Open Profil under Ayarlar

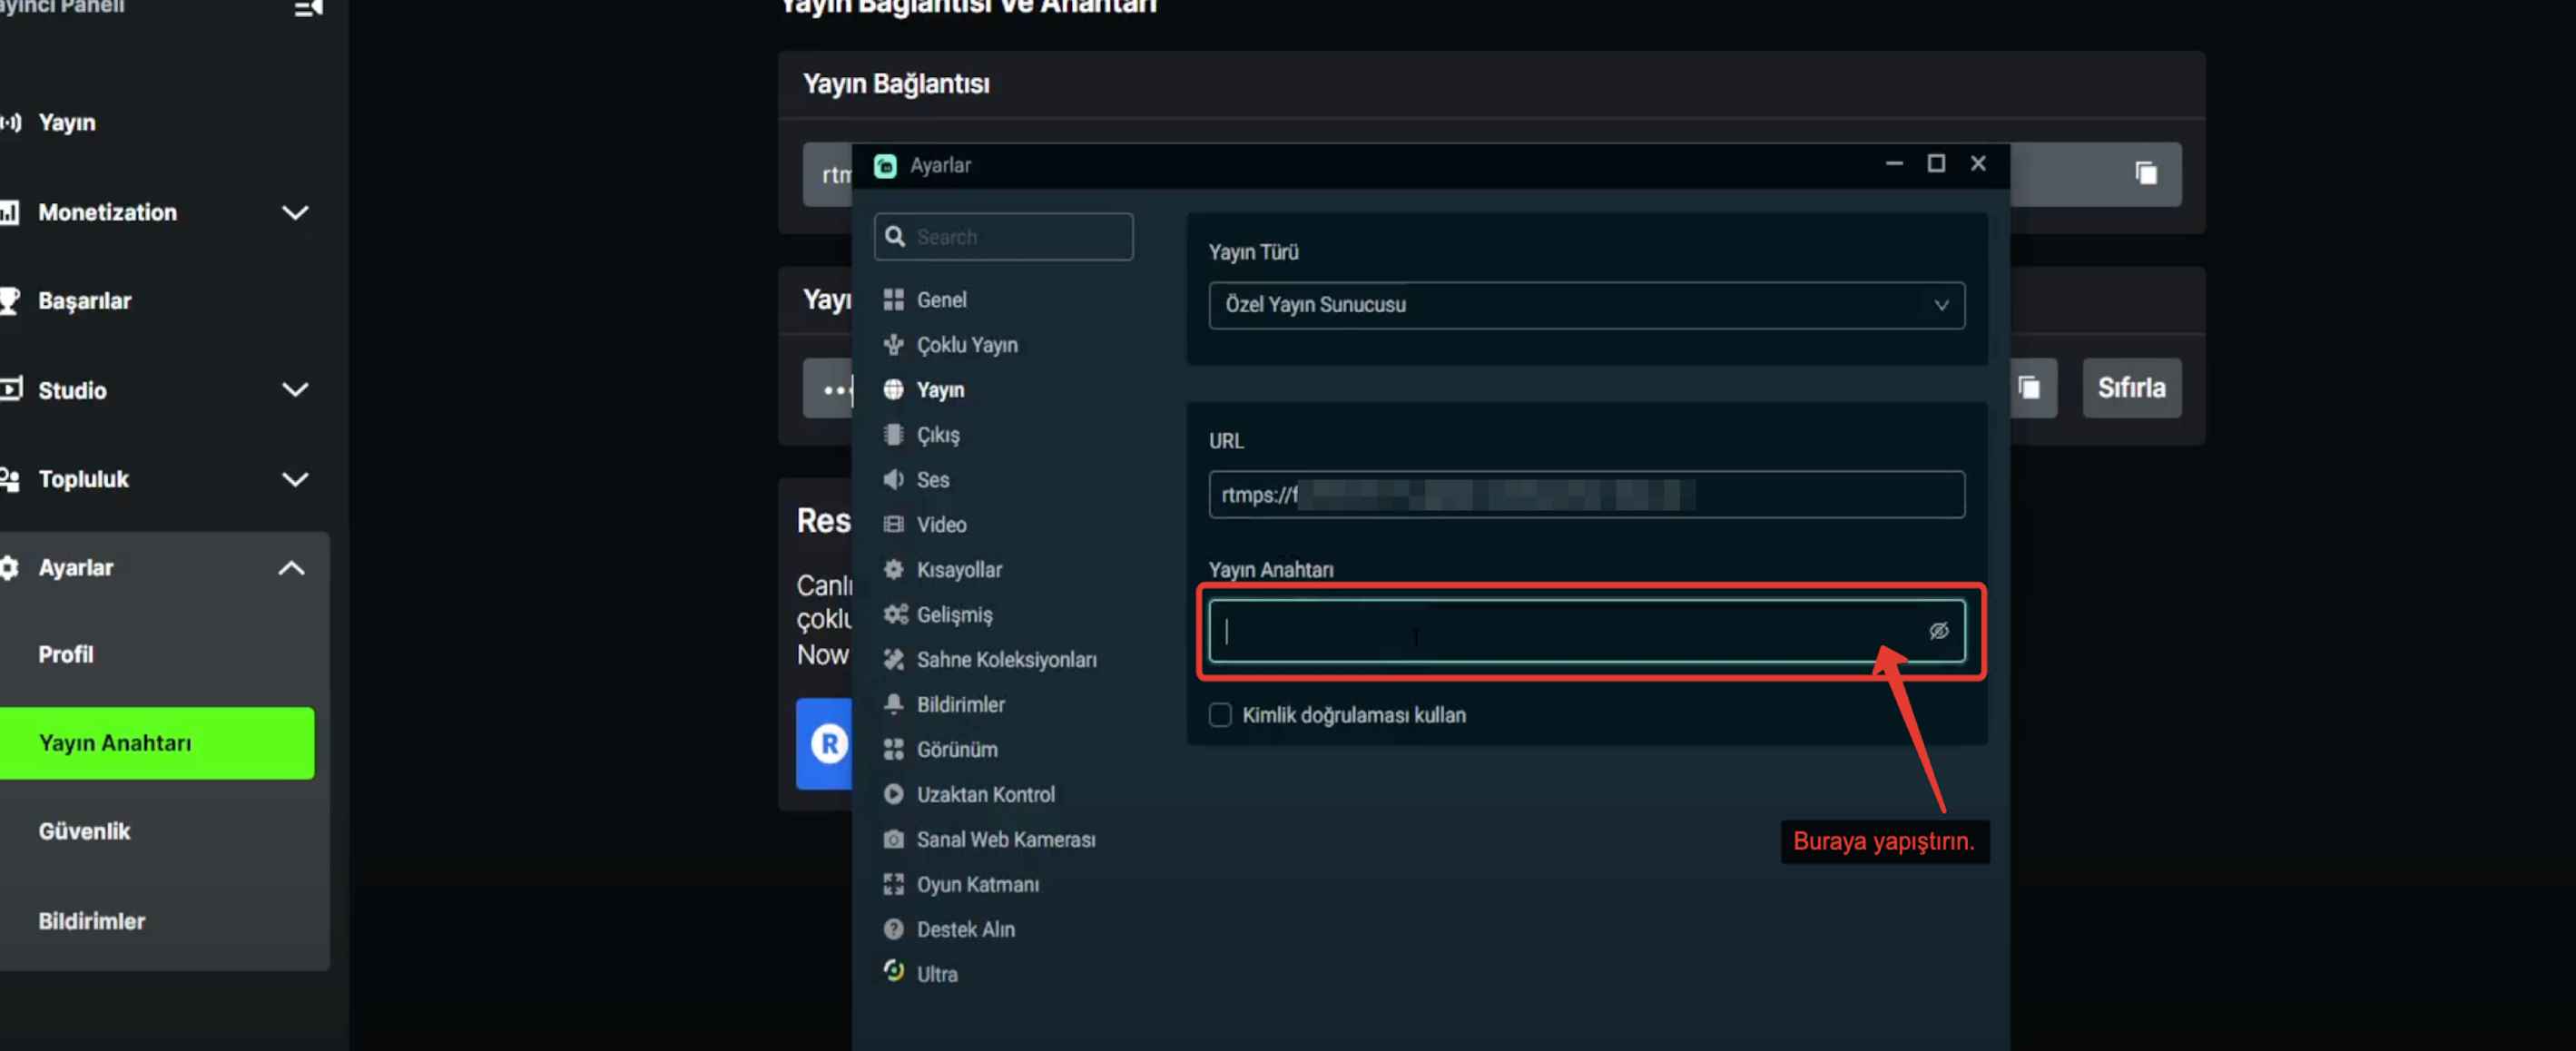[x=66, y=654]
